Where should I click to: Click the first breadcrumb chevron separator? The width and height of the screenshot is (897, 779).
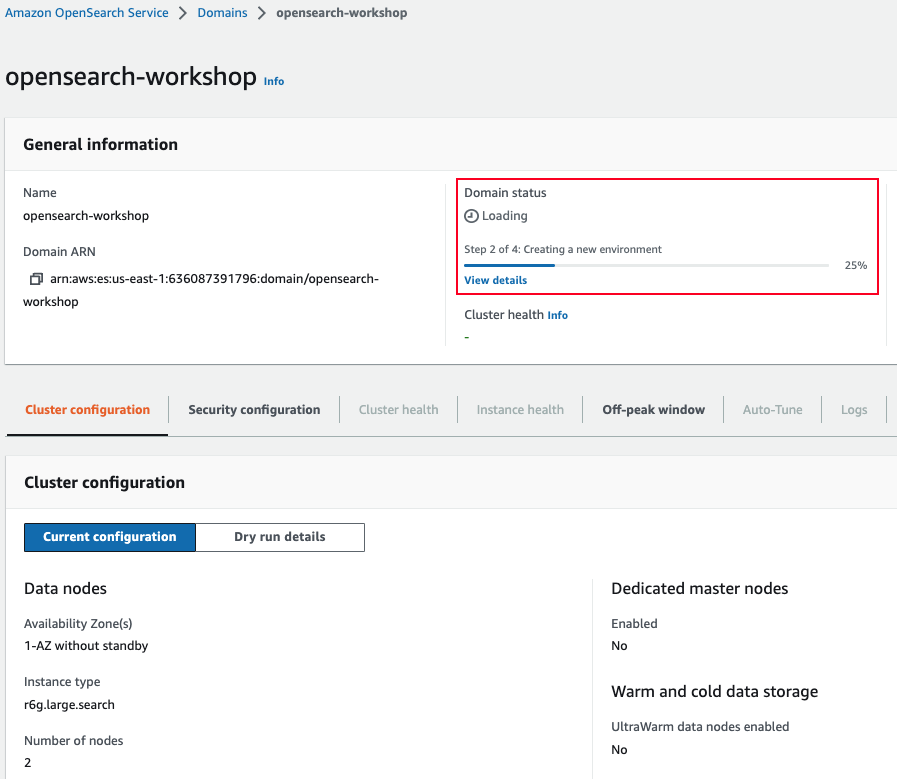(183, 13)
